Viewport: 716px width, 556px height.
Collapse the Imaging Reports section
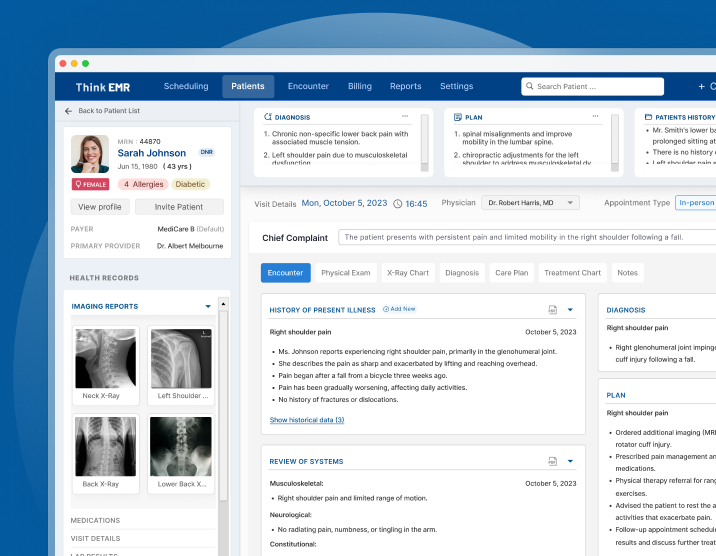pos(208,306)
